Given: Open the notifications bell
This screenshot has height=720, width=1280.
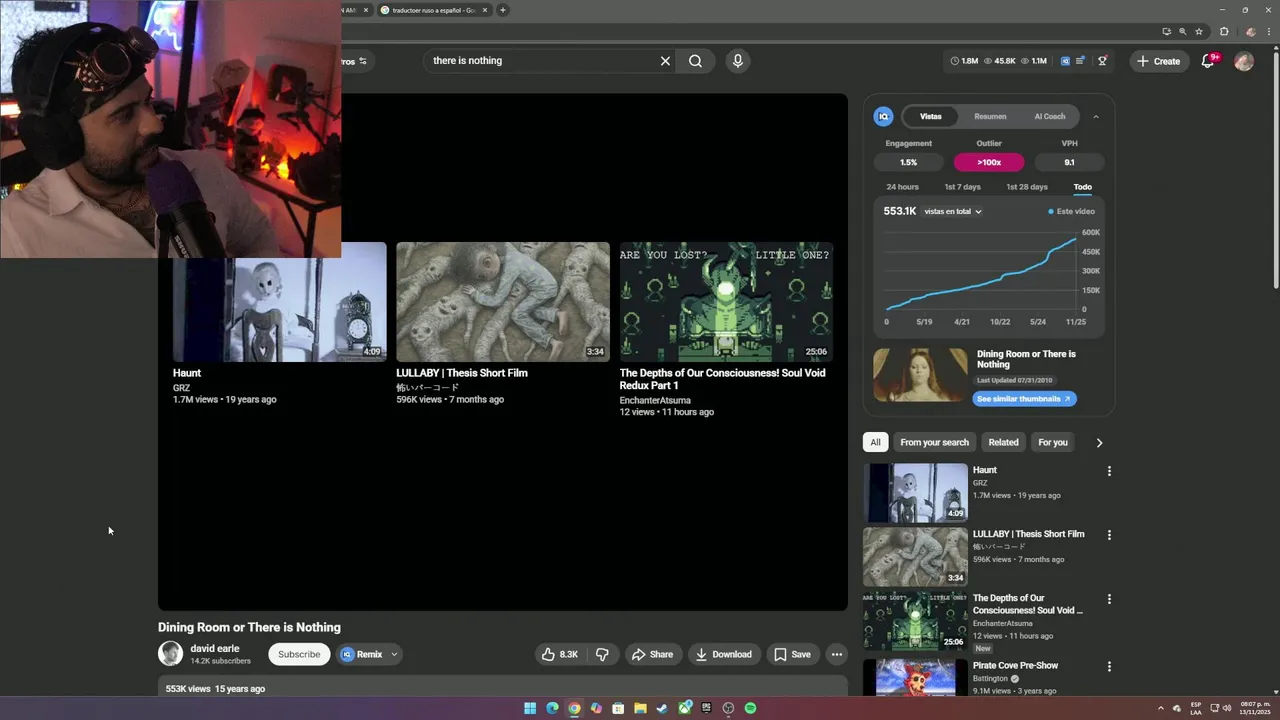Looking at the screenshot, I should 1208,61.
